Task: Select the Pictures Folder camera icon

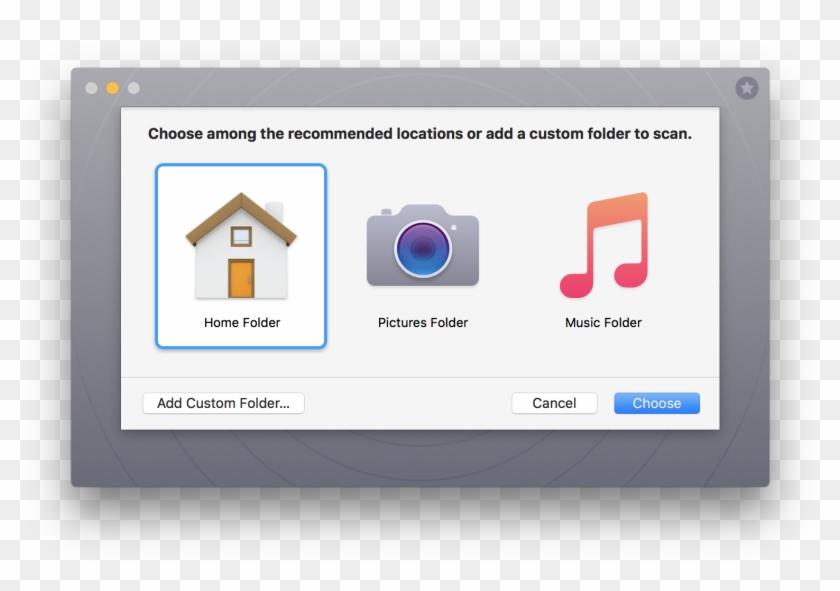Action: [423, 245]
